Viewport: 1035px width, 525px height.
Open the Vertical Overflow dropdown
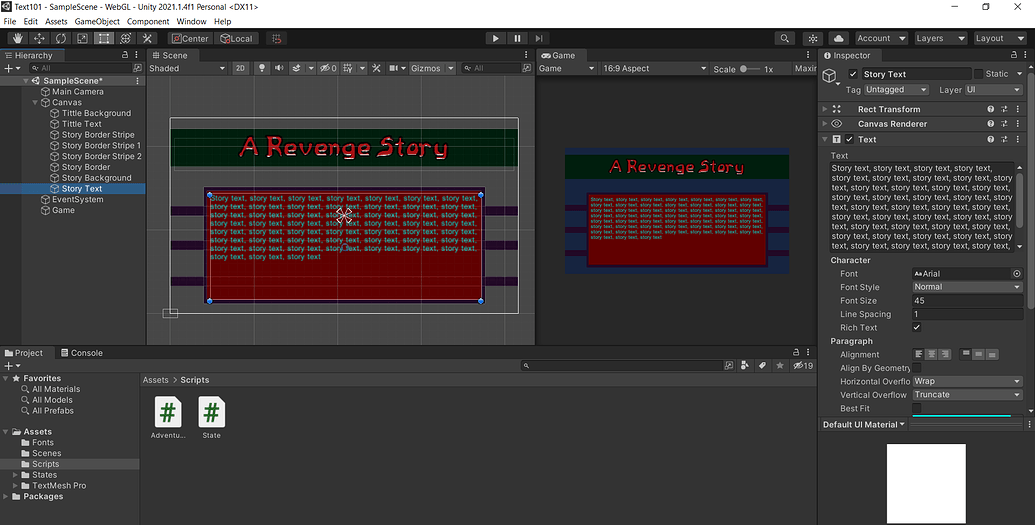[x=967, y=395]
